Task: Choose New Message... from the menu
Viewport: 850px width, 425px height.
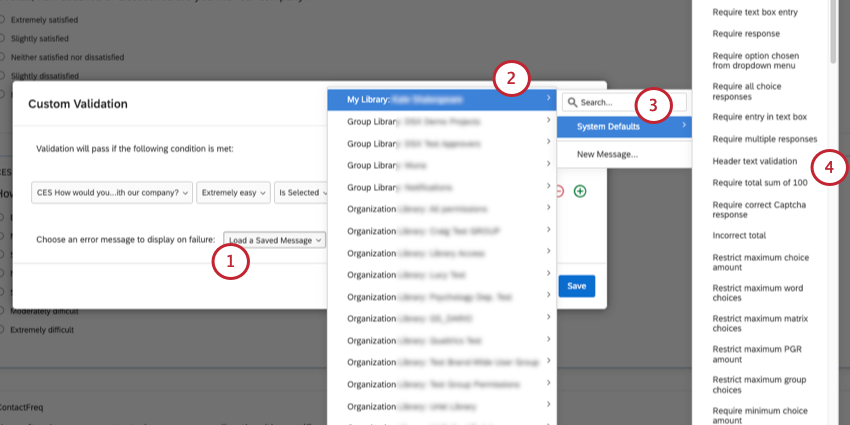Action: point(607,154)
